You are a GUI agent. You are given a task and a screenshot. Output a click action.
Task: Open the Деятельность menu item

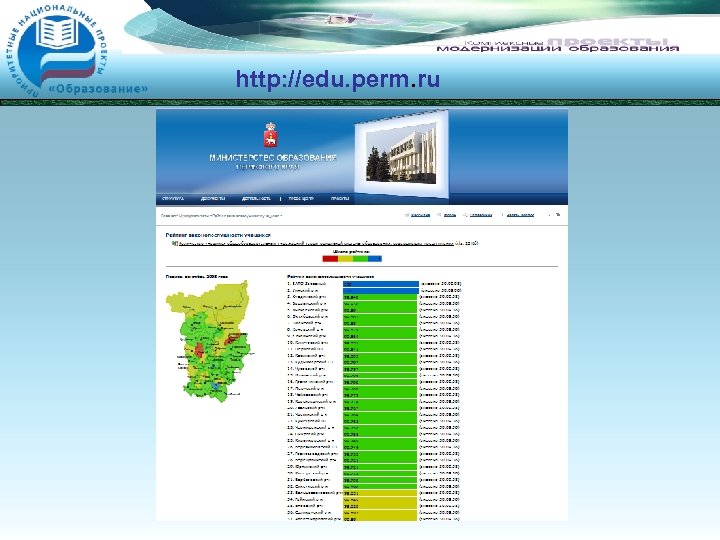[x=256, y=198]
